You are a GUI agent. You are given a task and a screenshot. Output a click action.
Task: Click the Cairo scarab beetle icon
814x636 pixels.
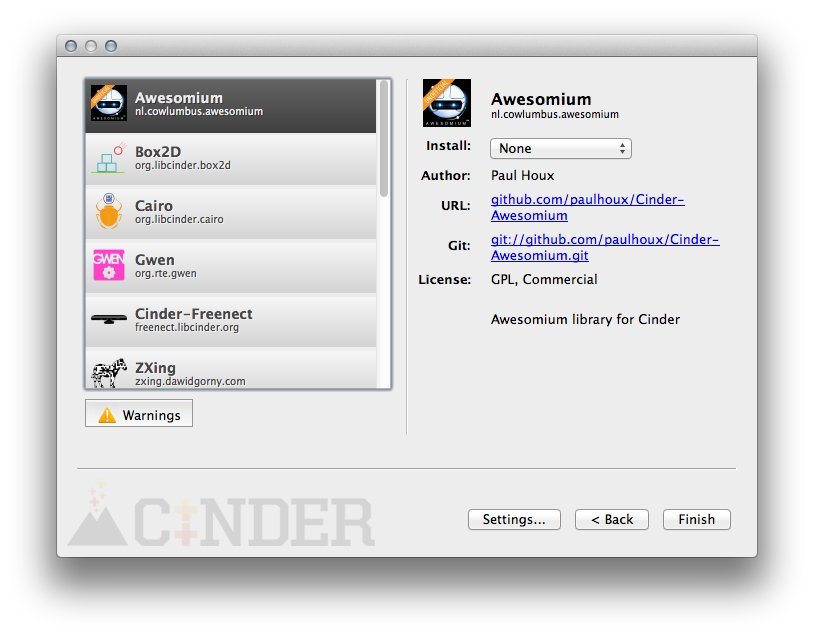[108, 211]
